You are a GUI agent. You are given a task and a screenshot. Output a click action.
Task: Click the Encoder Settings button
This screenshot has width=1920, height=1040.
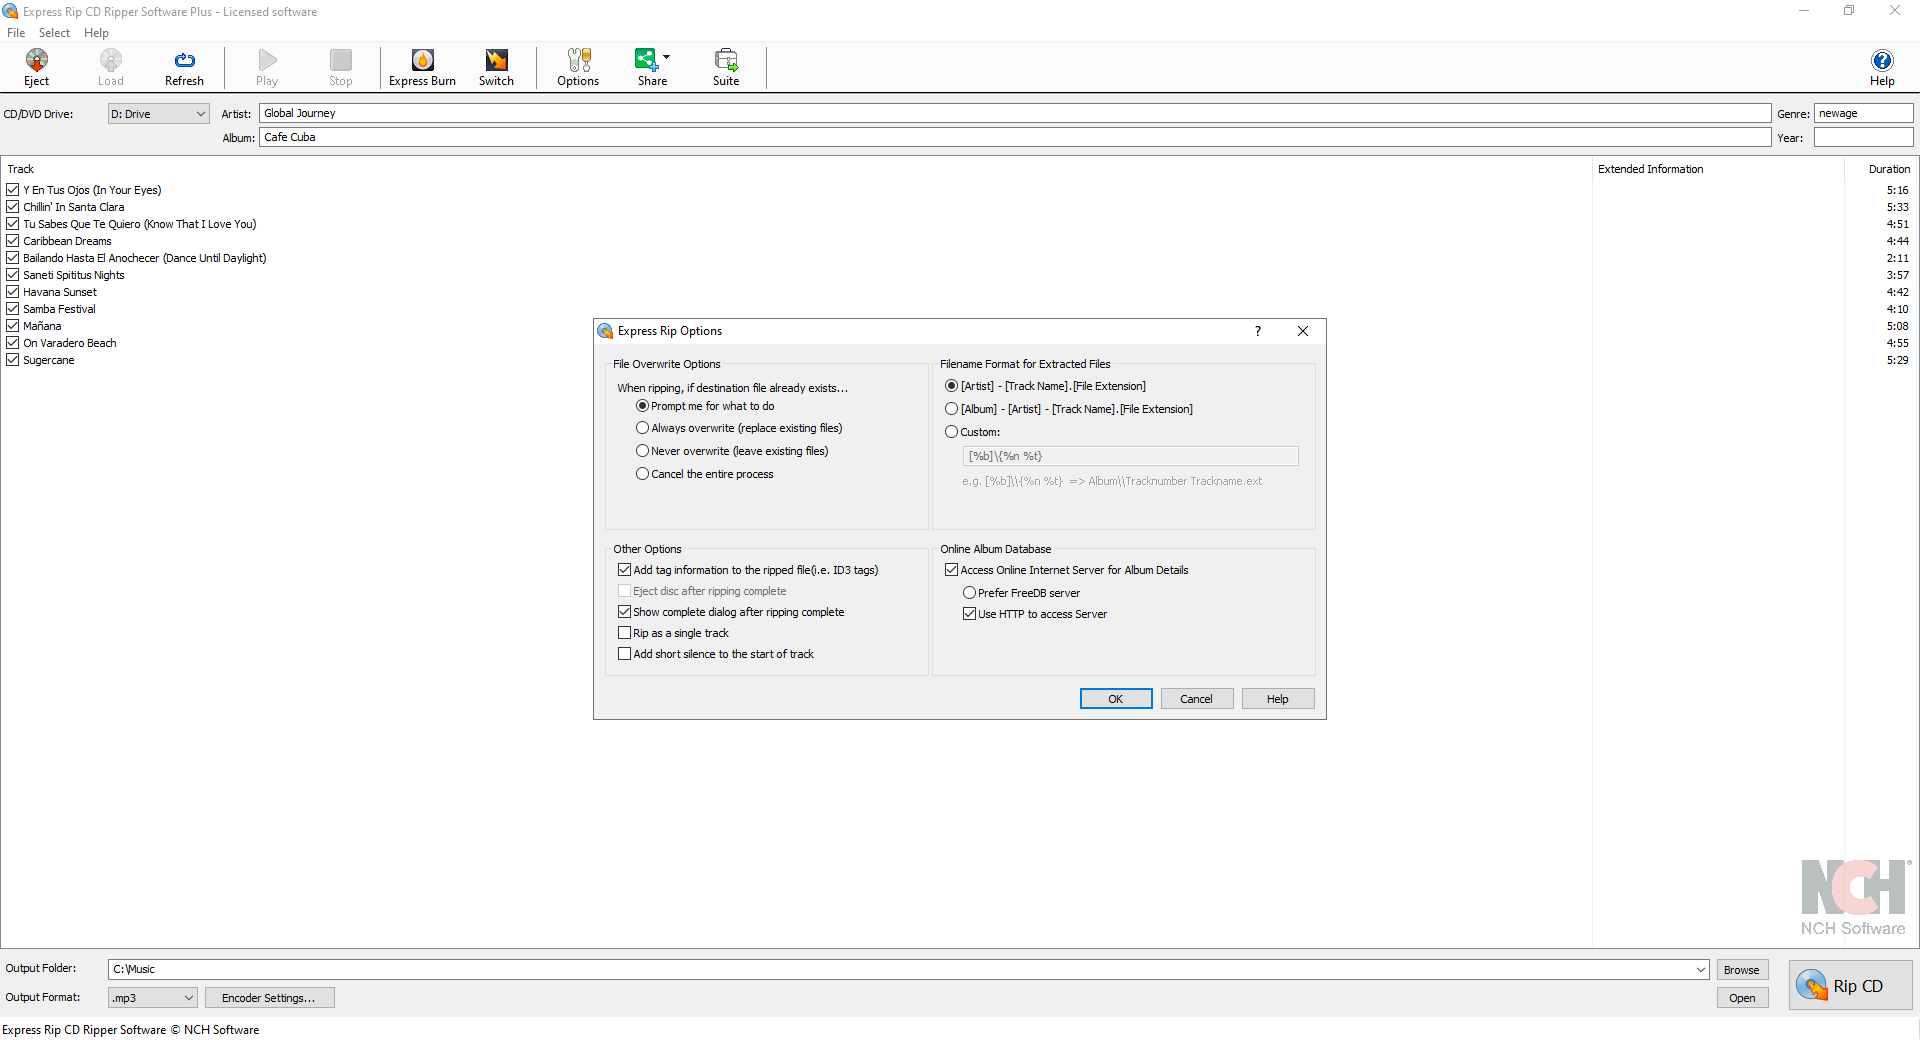coord(269,997)
